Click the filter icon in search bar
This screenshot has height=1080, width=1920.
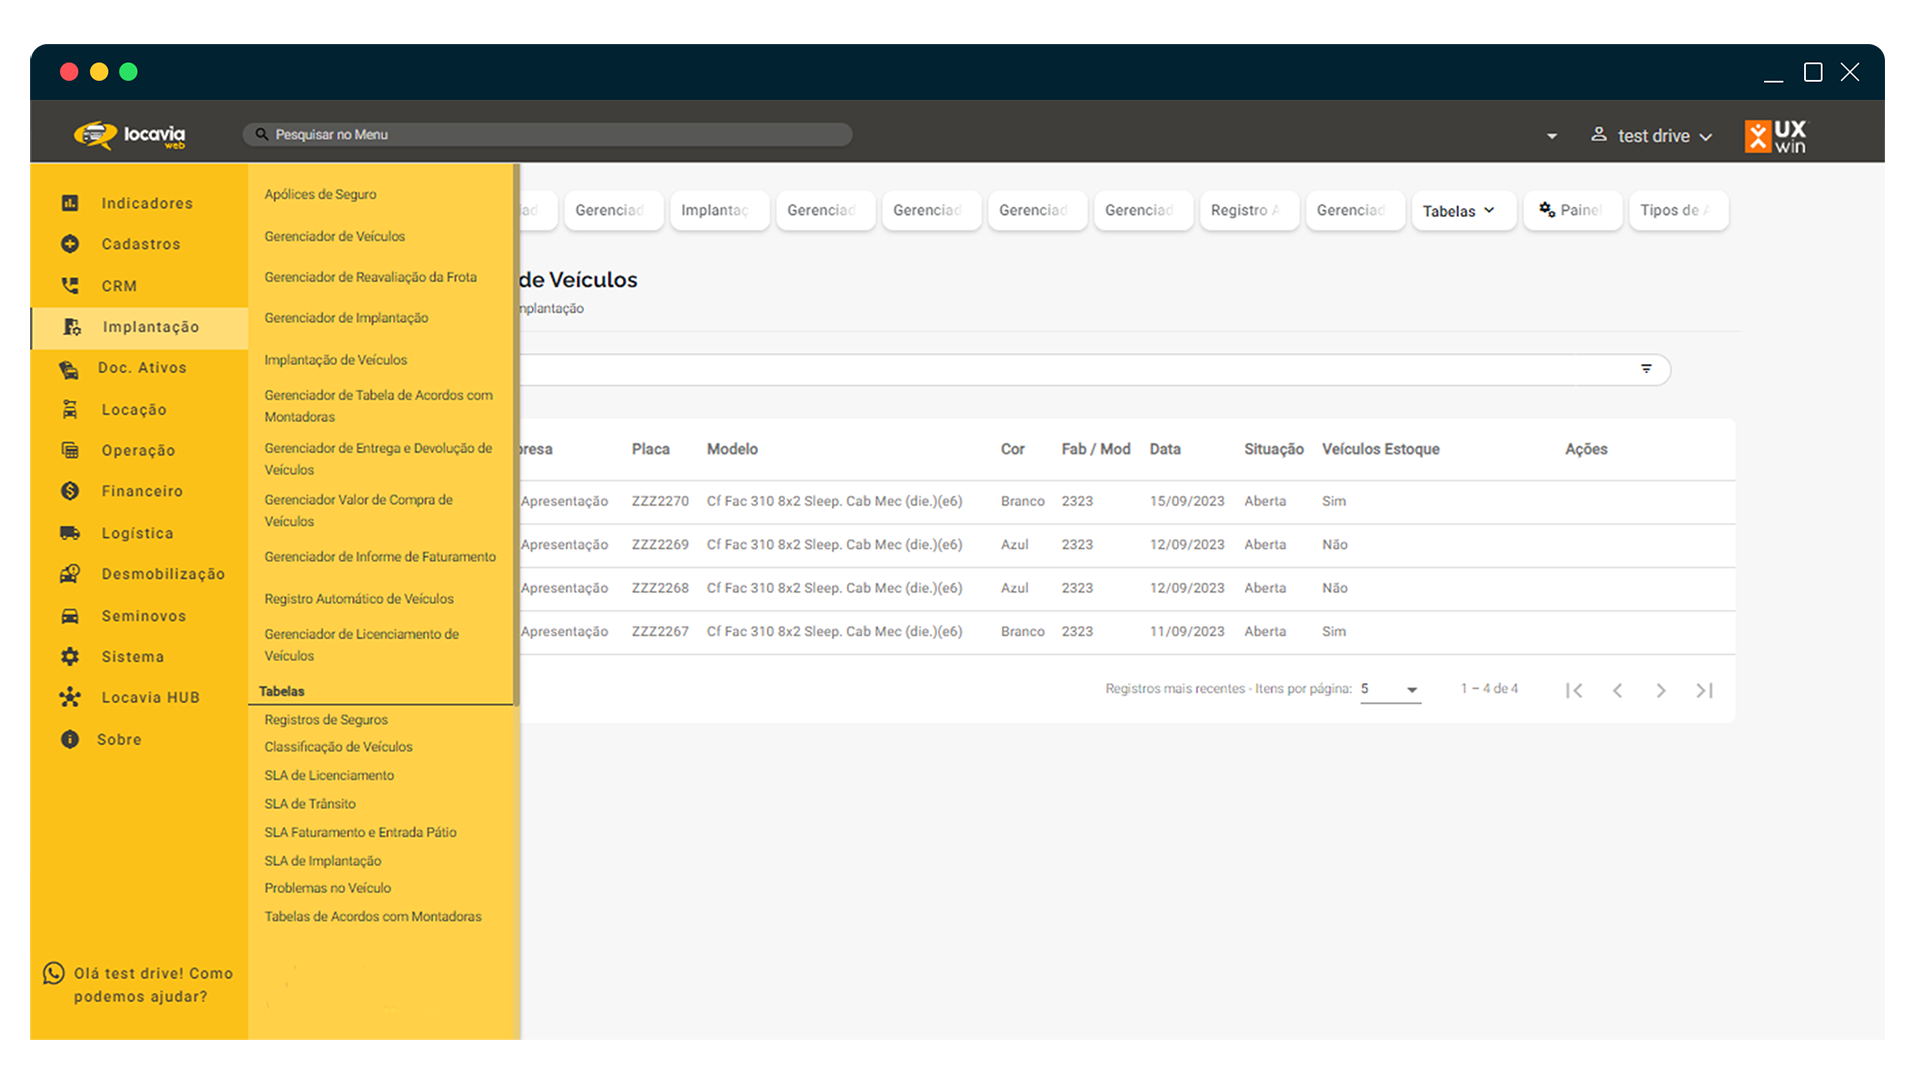tap(1646, 369)
